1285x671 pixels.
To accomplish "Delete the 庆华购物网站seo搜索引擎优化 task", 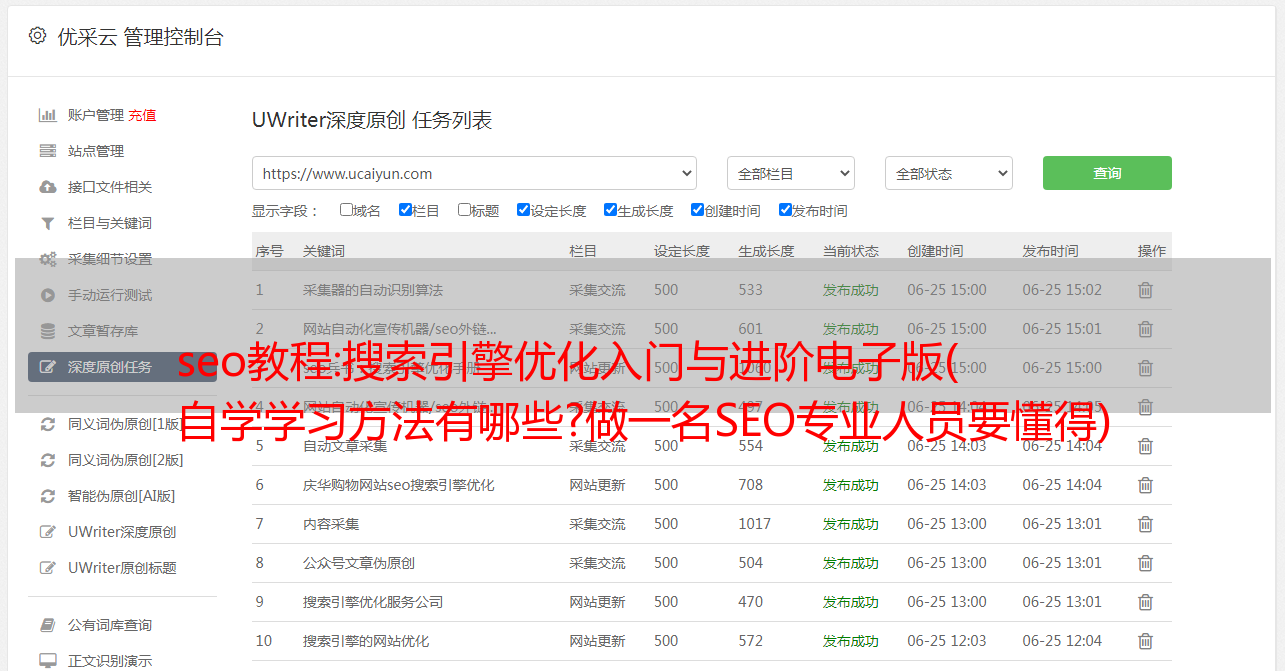I will tap(1145, 485).
